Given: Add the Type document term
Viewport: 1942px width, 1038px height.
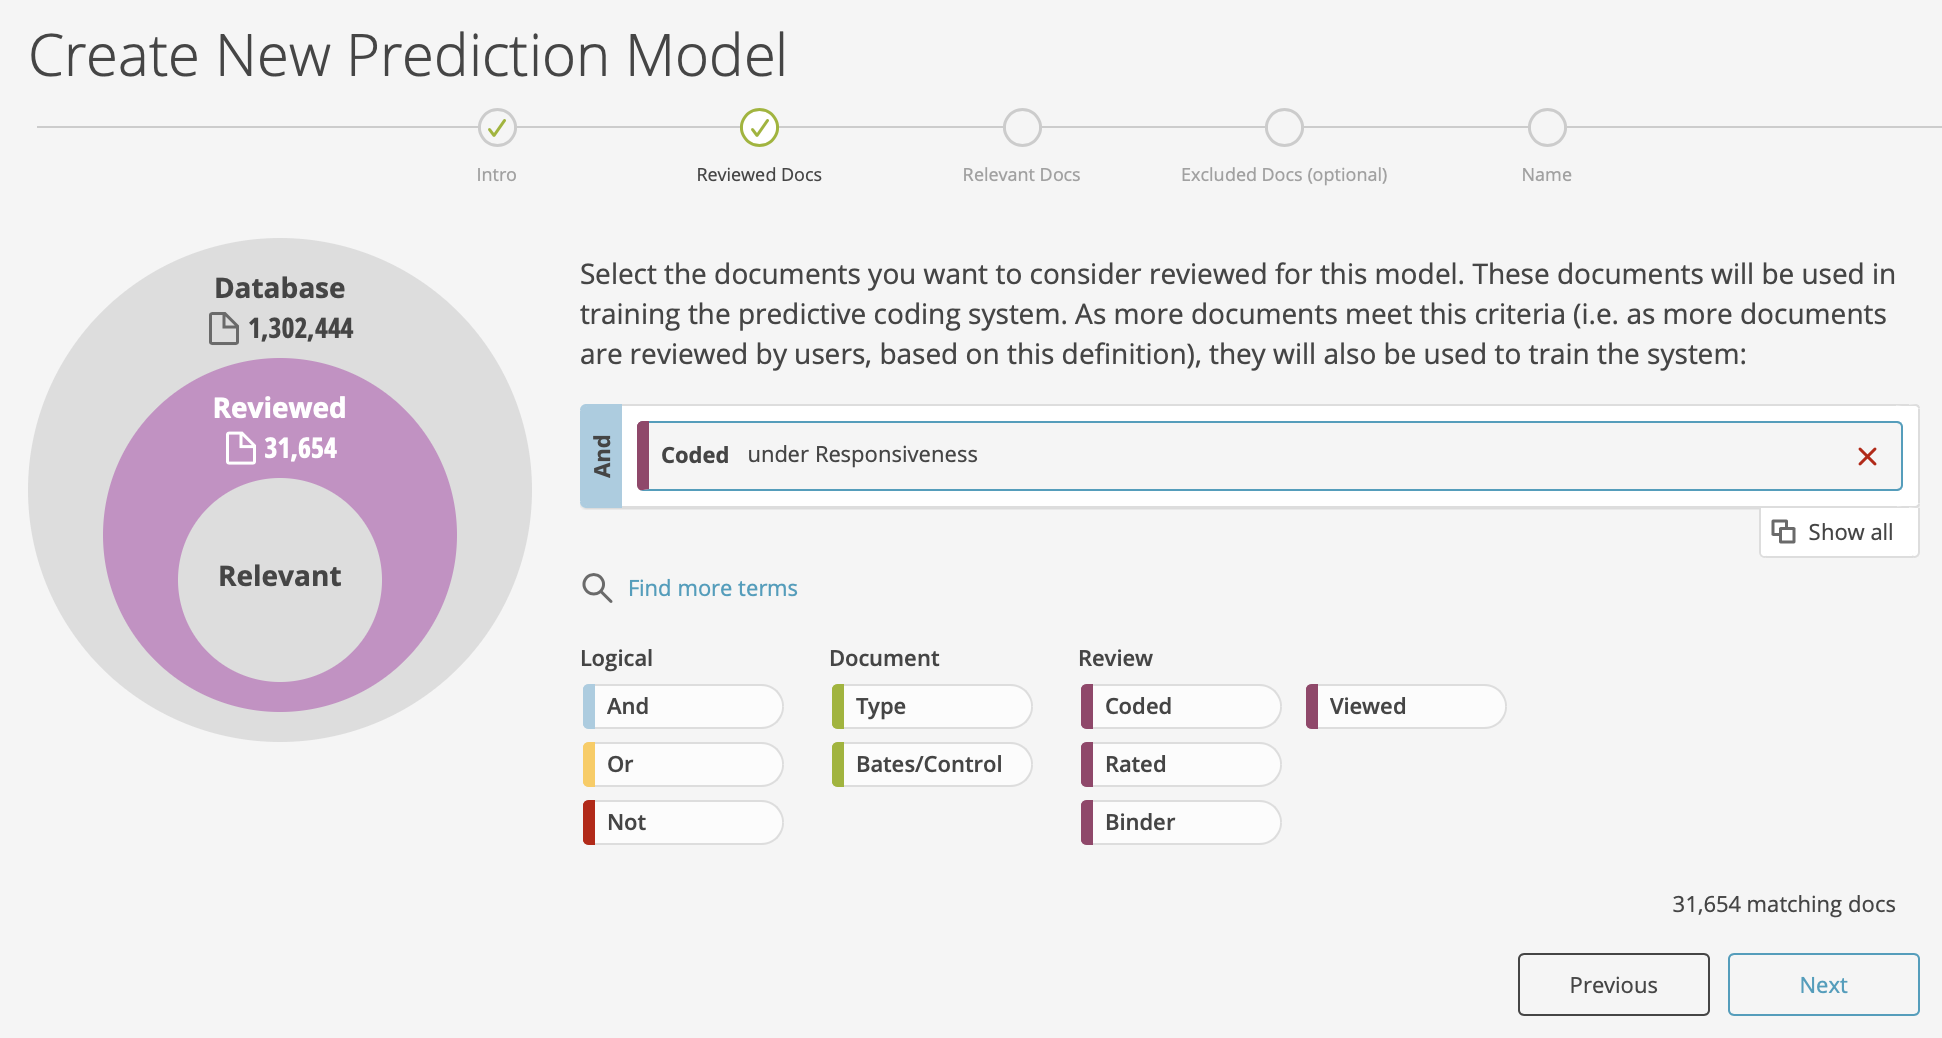Looking at the screenshot, I should (932, 706).
